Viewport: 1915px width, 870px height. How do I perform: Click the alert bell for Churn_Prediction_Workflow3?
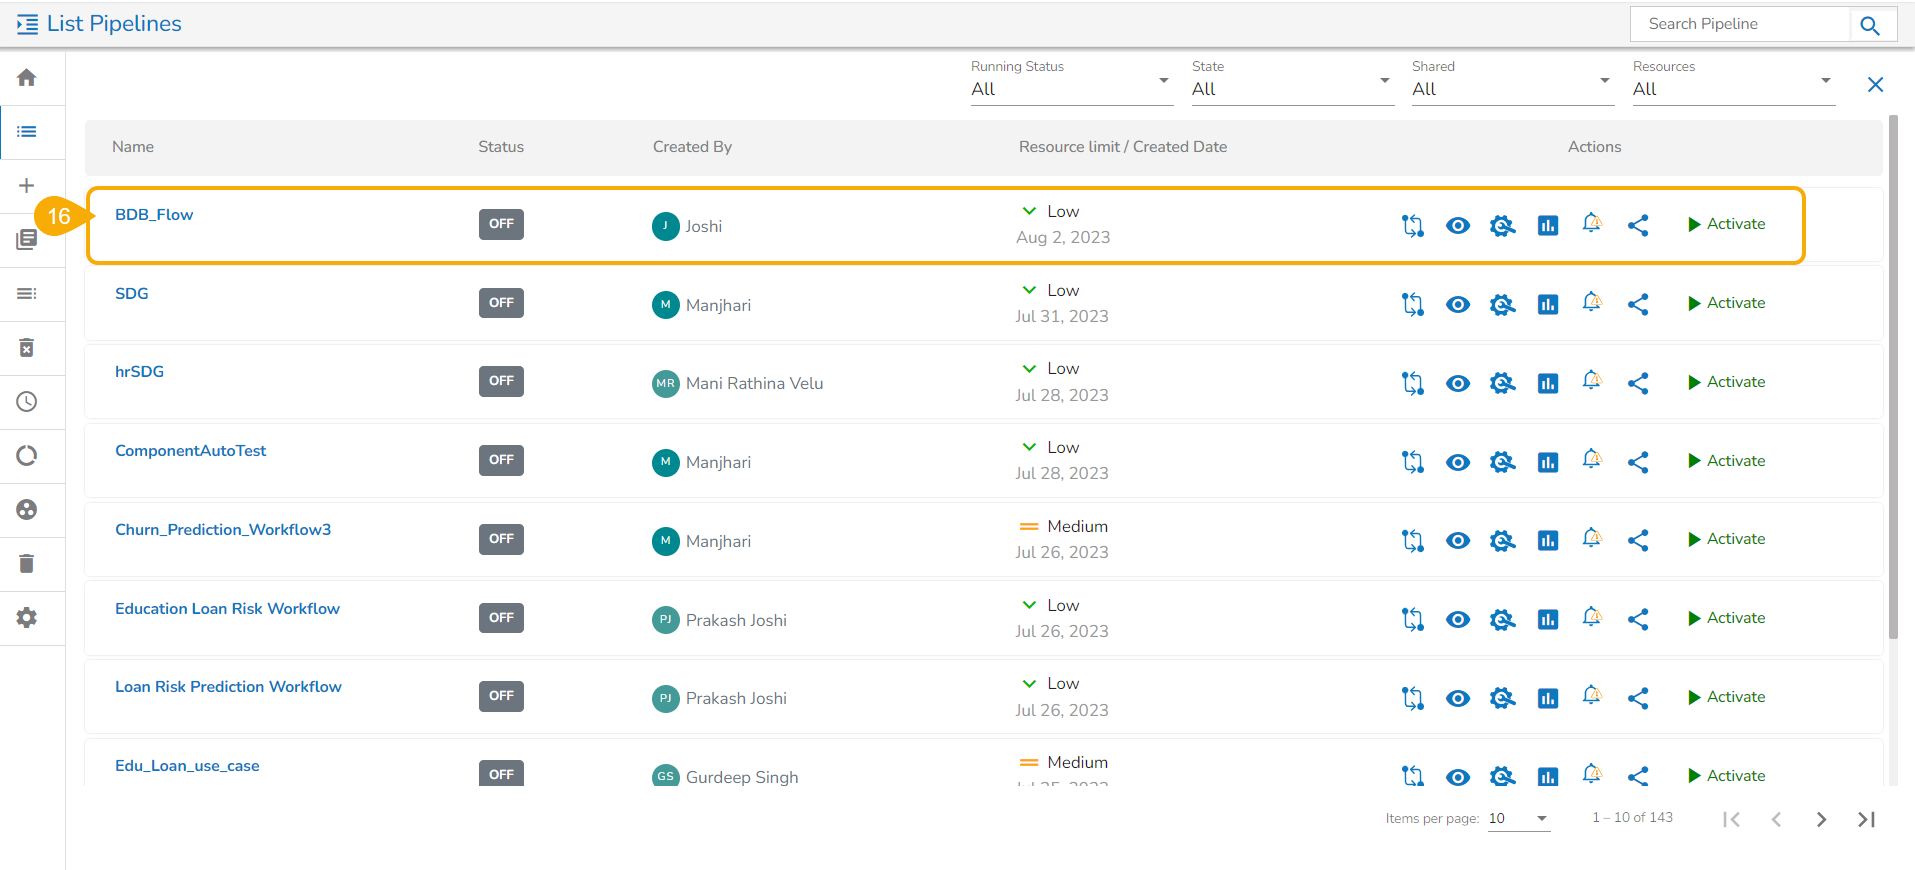tap(1592, 539)
